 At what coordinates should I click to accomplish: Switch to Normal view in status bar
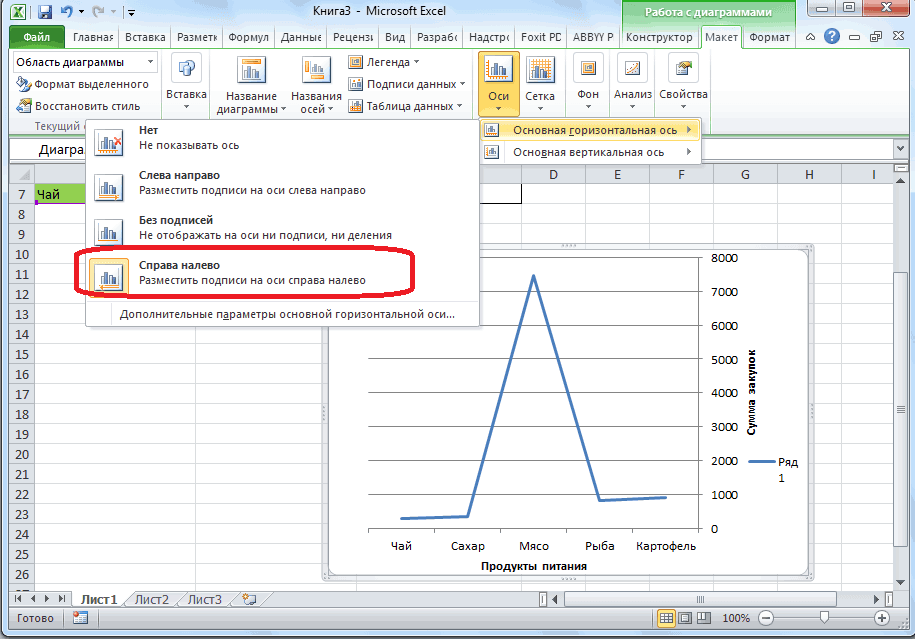(x=667, y=618)
